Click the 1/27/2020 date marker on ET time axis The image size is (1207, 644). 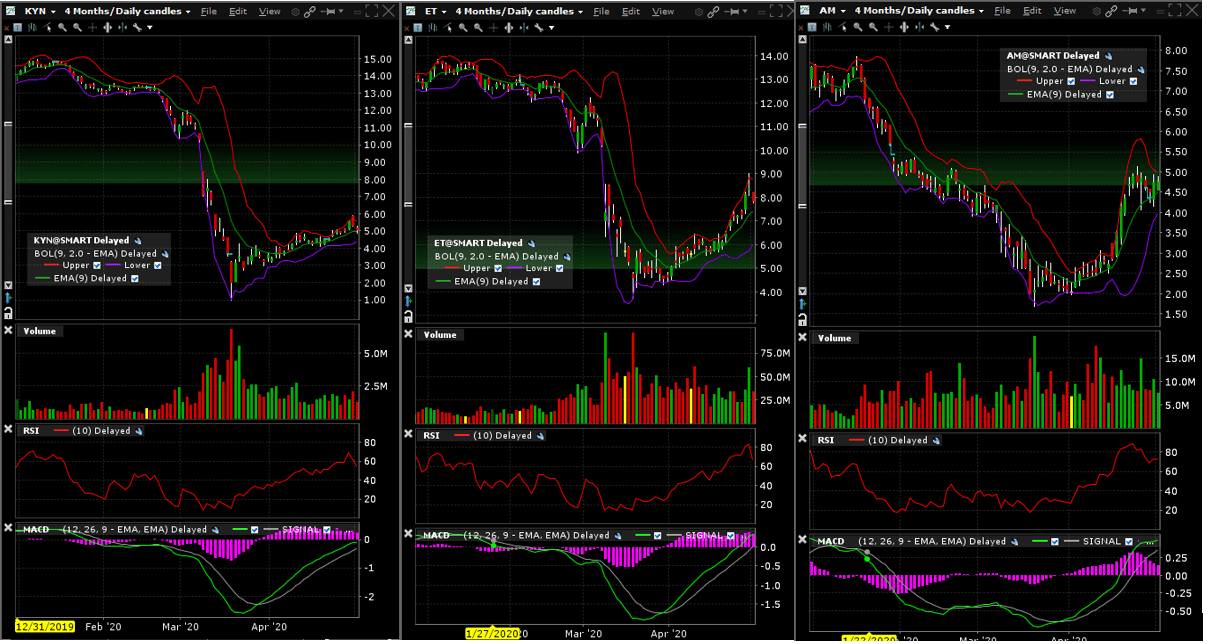click(490, 632)
